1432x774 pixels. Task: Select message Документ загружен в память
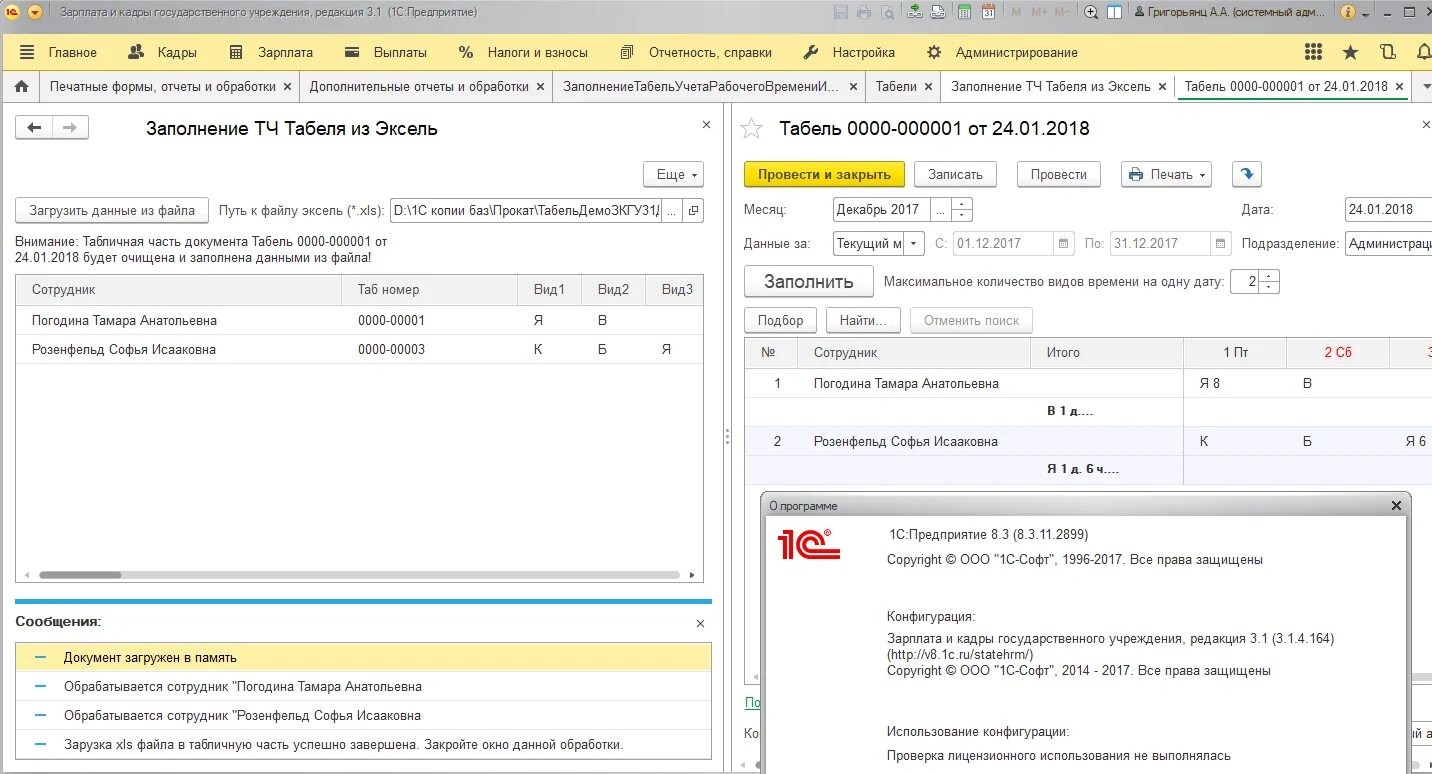364,657
